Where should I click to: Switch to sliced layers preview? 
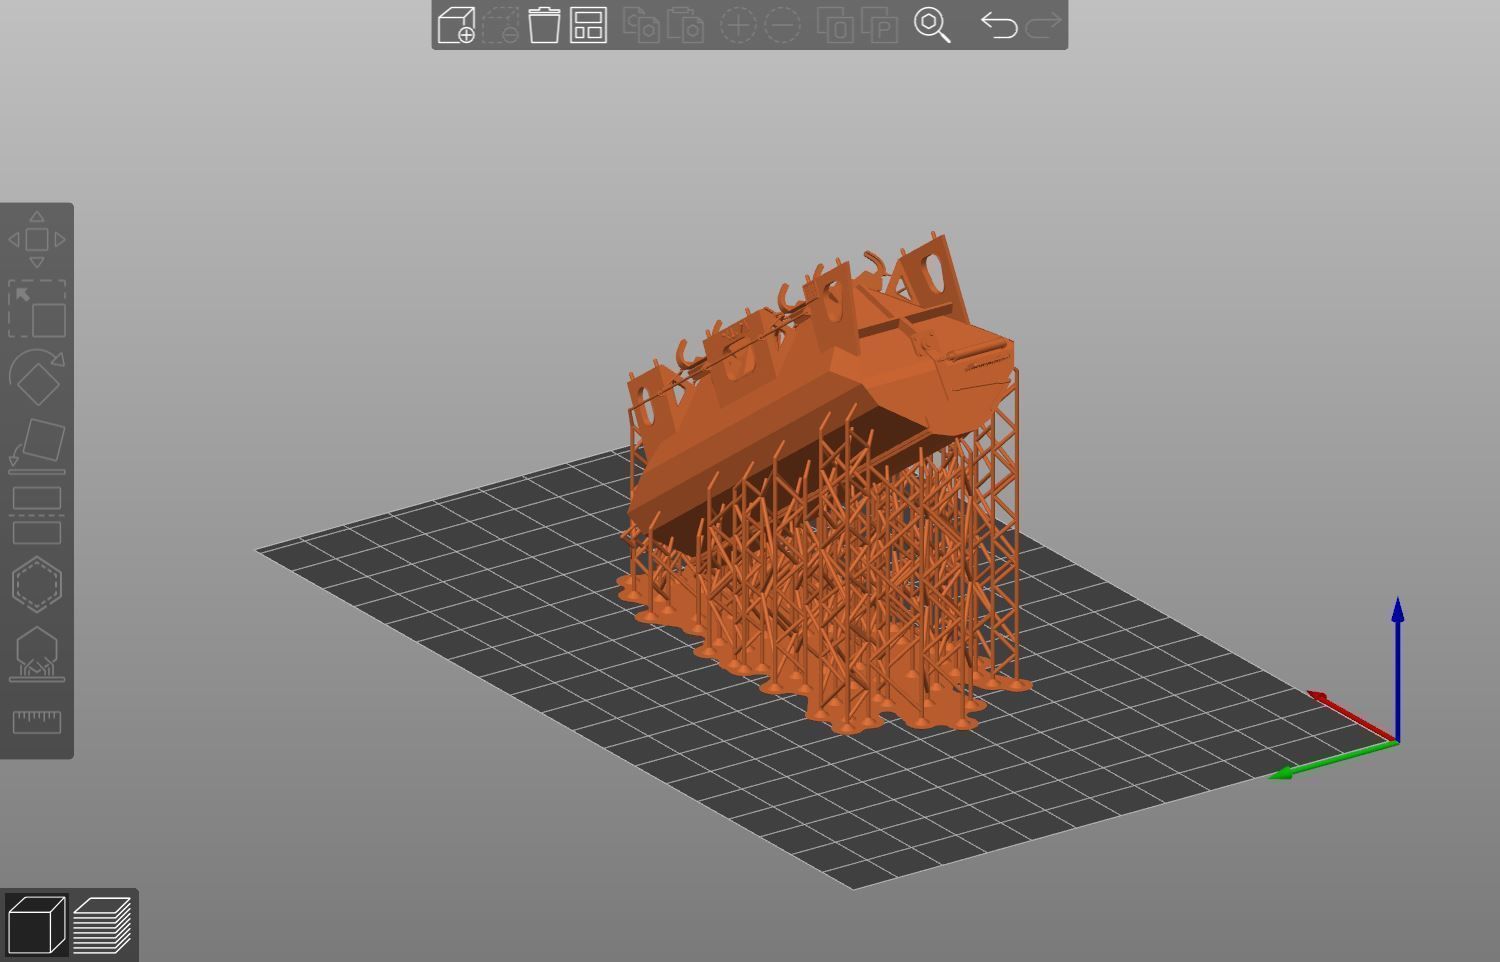point(102,925)
